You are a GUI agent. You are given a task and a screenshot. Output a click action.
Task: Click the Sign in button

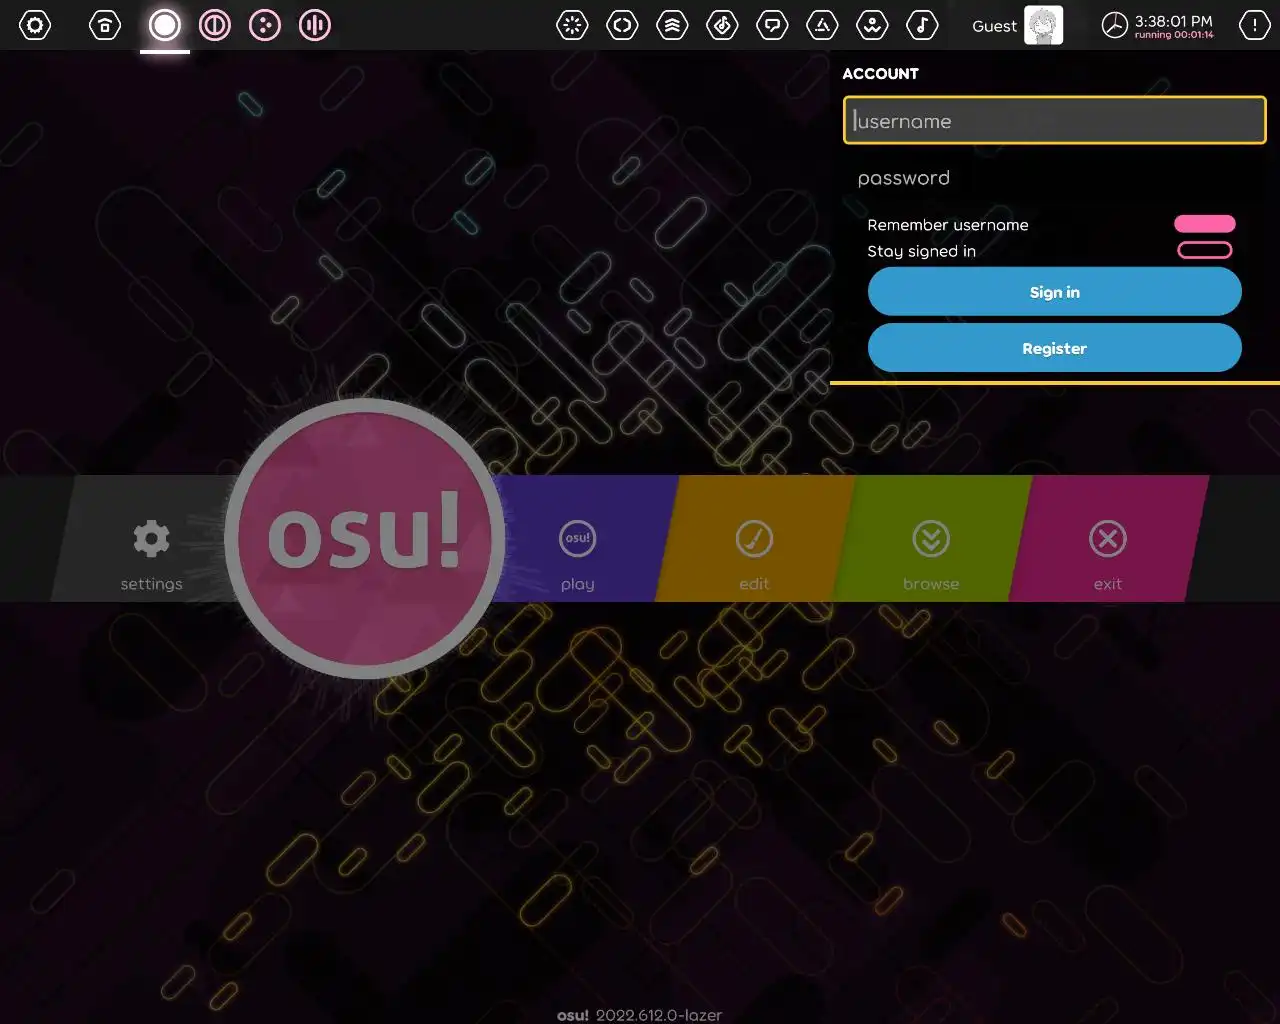point(1054,292)
